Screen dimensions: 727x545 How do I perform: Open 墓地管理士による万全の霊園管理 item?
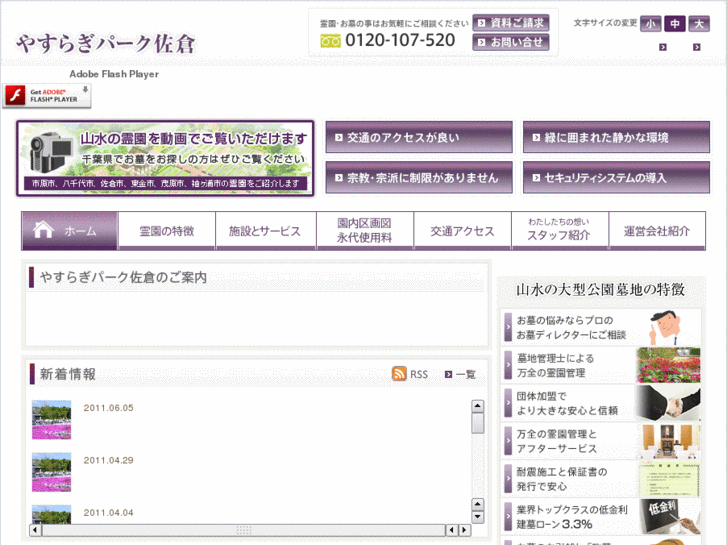point(601,365)
